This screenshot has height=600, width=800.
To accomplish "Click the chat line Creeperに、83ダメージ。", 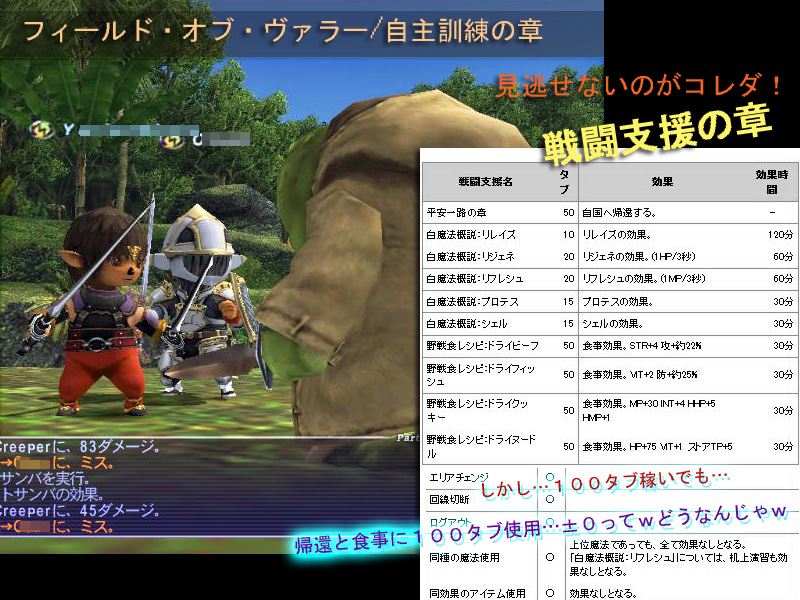I will (80, 447).
